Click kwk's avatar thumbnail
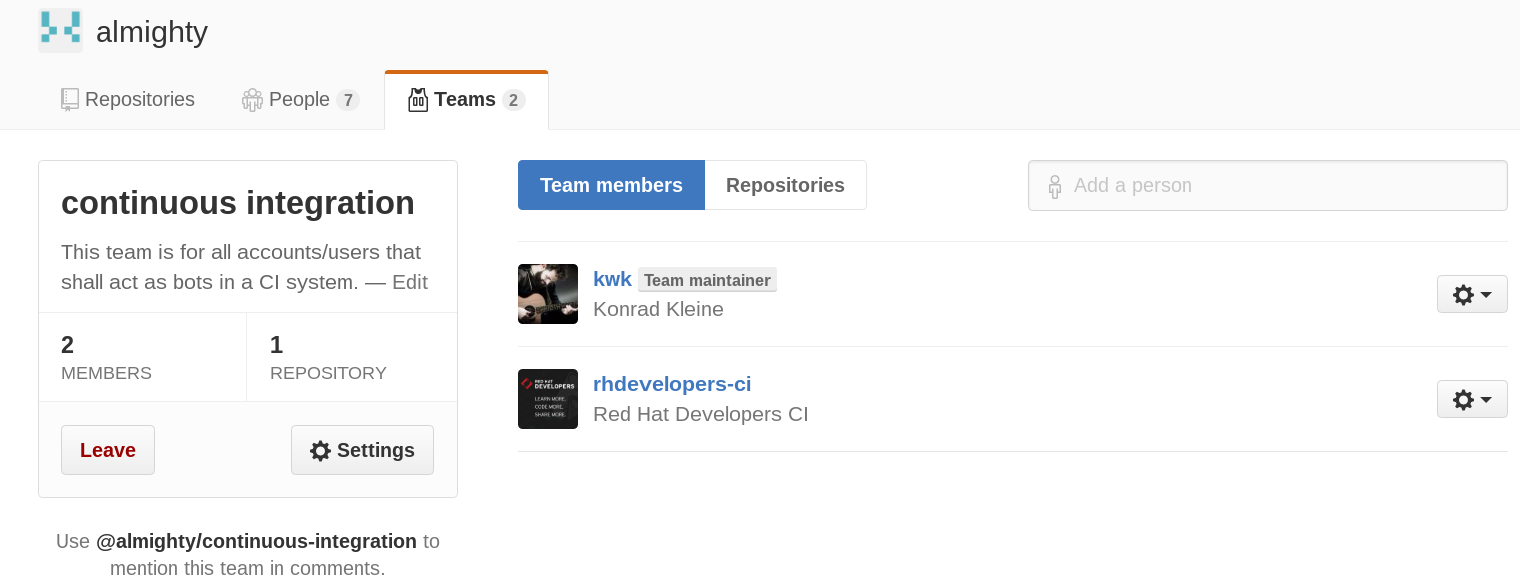Screen dimensions: 1520x583 tap(548, 294)
